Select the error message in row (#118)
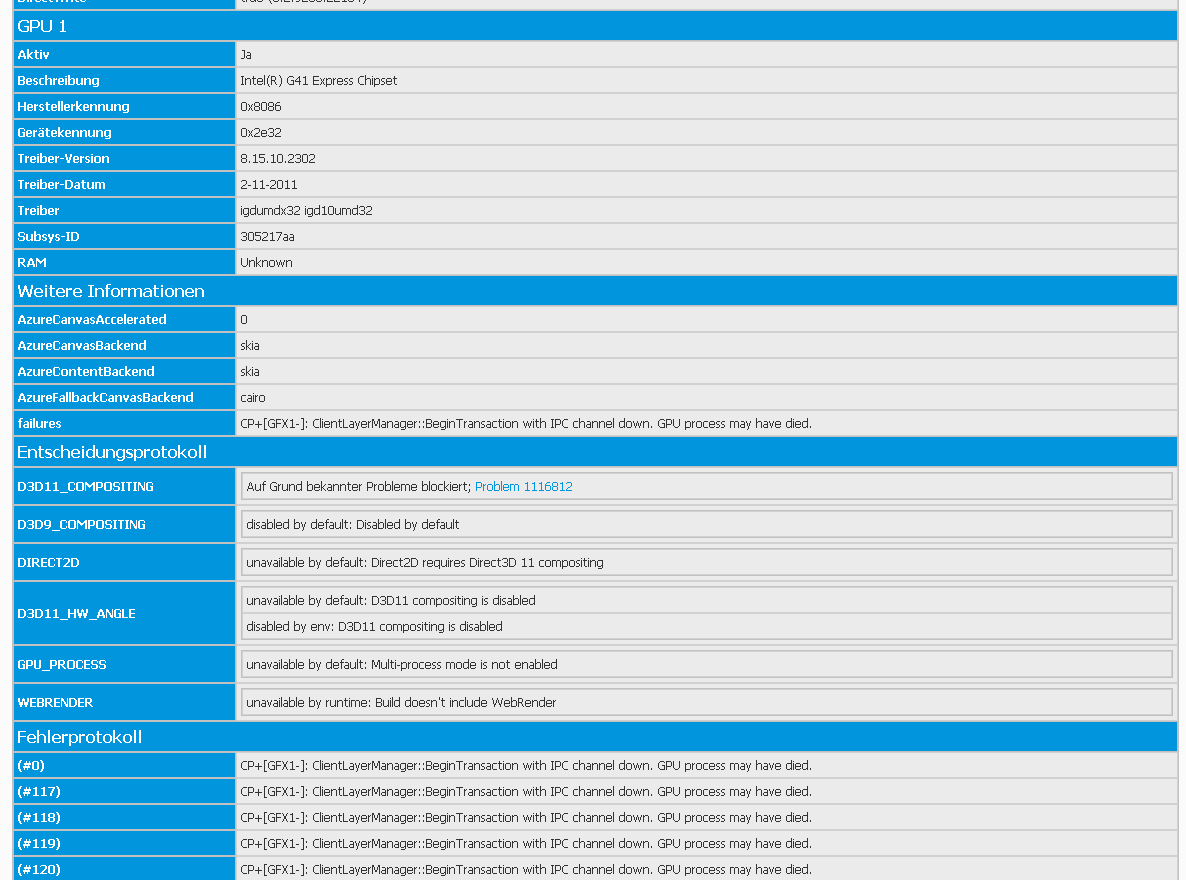Viewport: 1186px width, 880px height. click(526, 817)
